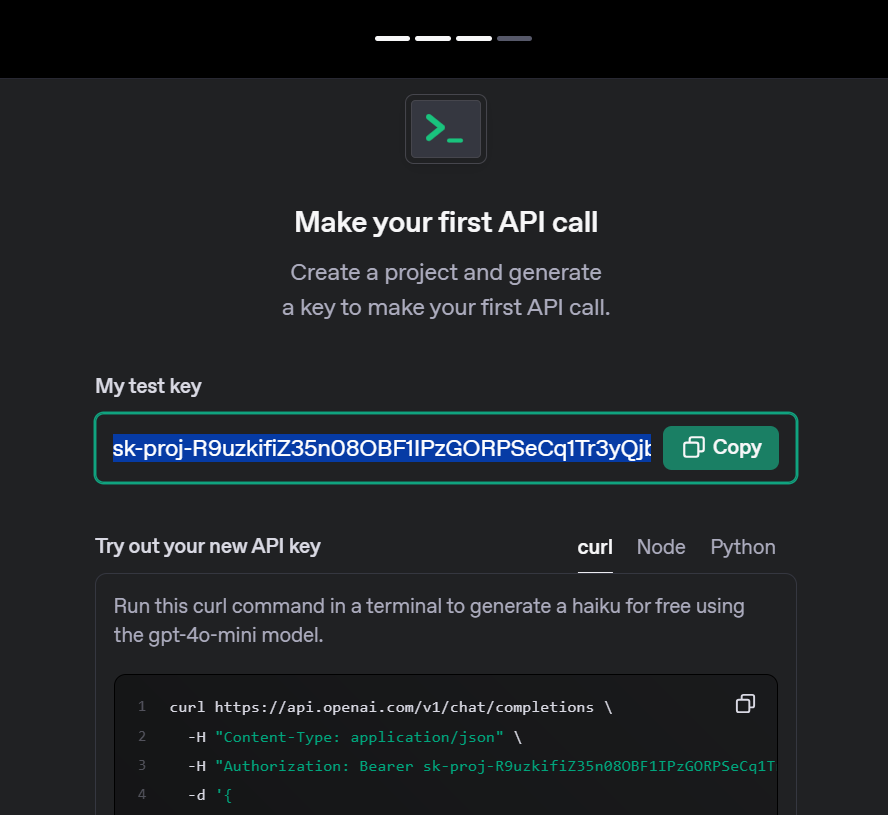Click the Content-Type header code line
This screenshot has height=815, width=888.
[x=355, y=737]
